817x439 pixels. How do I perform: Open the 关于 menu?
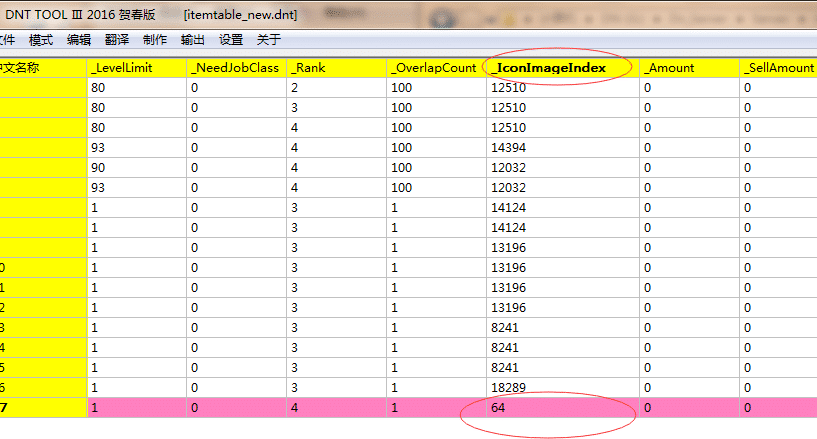269,40
